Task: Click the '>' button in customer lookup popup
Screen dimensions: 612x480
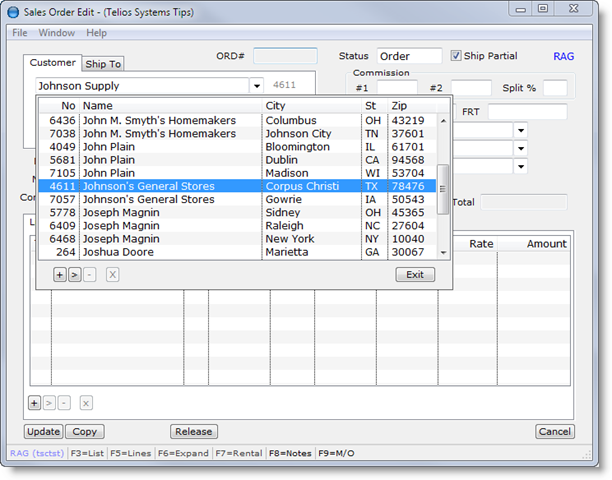Action: tap(74, 275)
